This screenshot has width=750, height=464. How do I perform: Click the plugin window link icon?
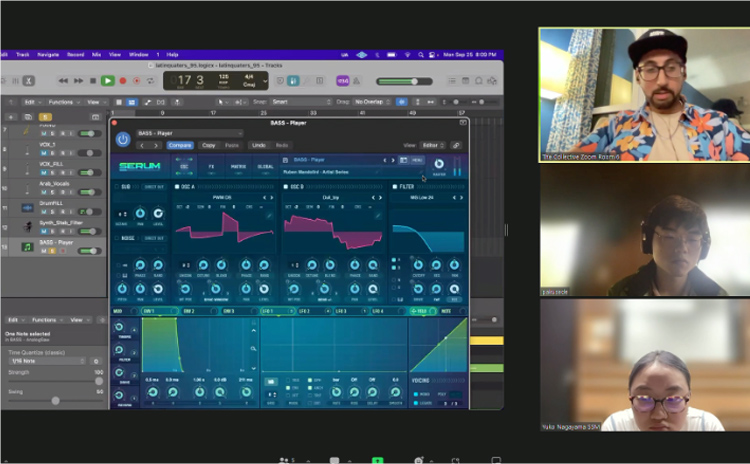tap(456, 145)
